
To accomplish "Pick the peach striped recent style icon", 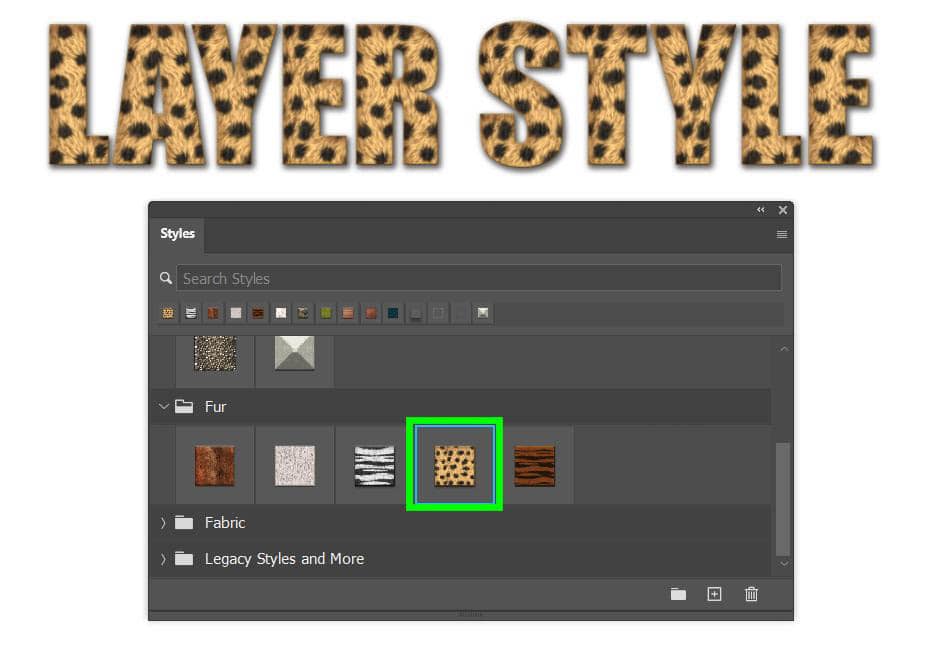I will [348, 313].
